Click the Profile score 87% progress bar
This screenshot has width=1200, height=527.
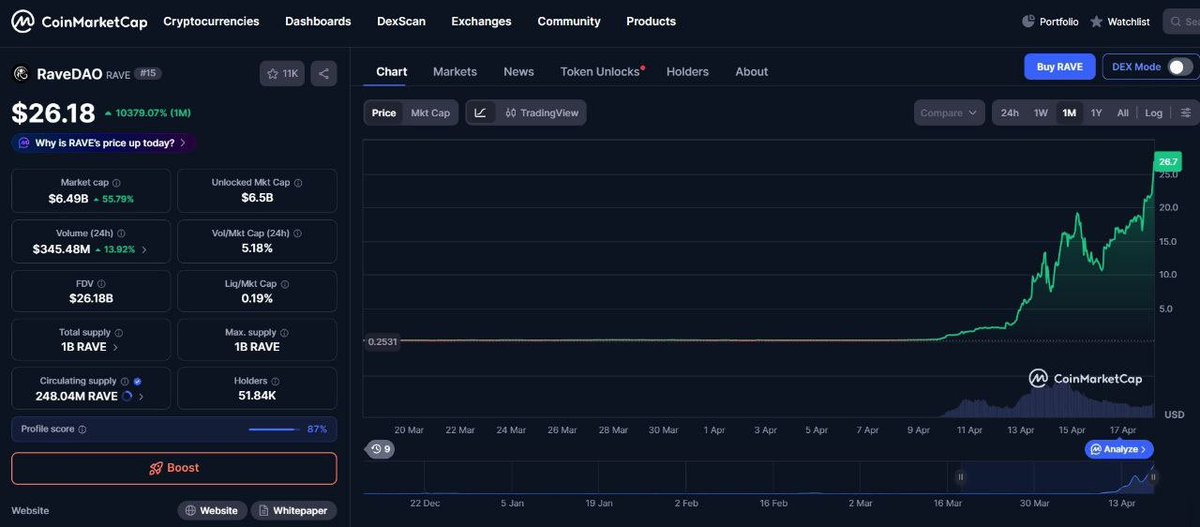[x=274, y=429]
